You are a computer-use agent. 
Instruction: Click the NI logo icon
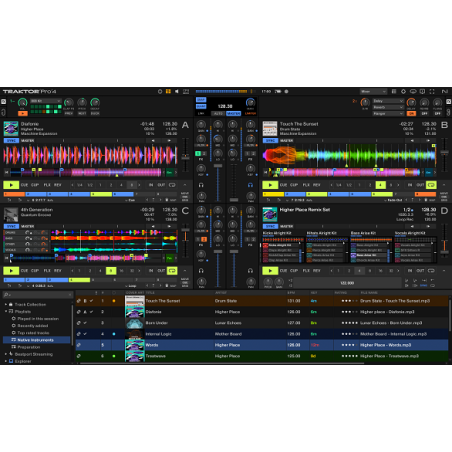[x=445, y=91]
